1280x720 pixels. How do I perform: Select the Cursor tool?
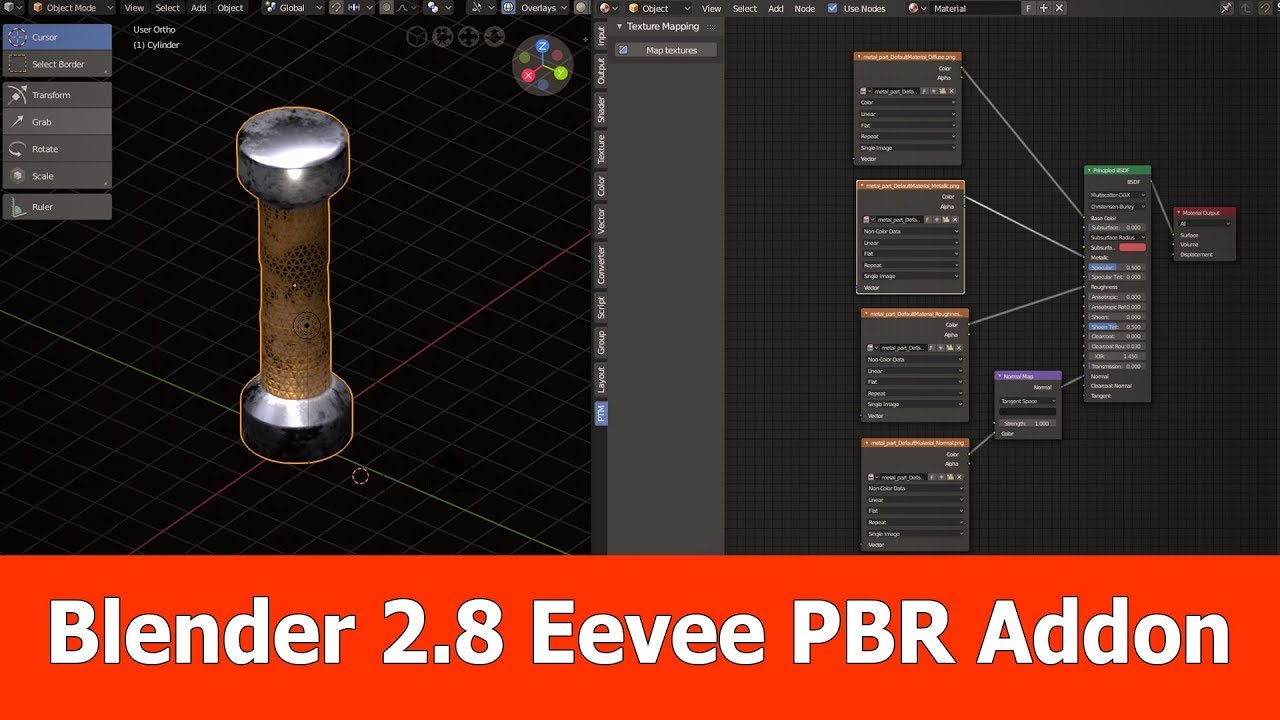pos(57,37)
